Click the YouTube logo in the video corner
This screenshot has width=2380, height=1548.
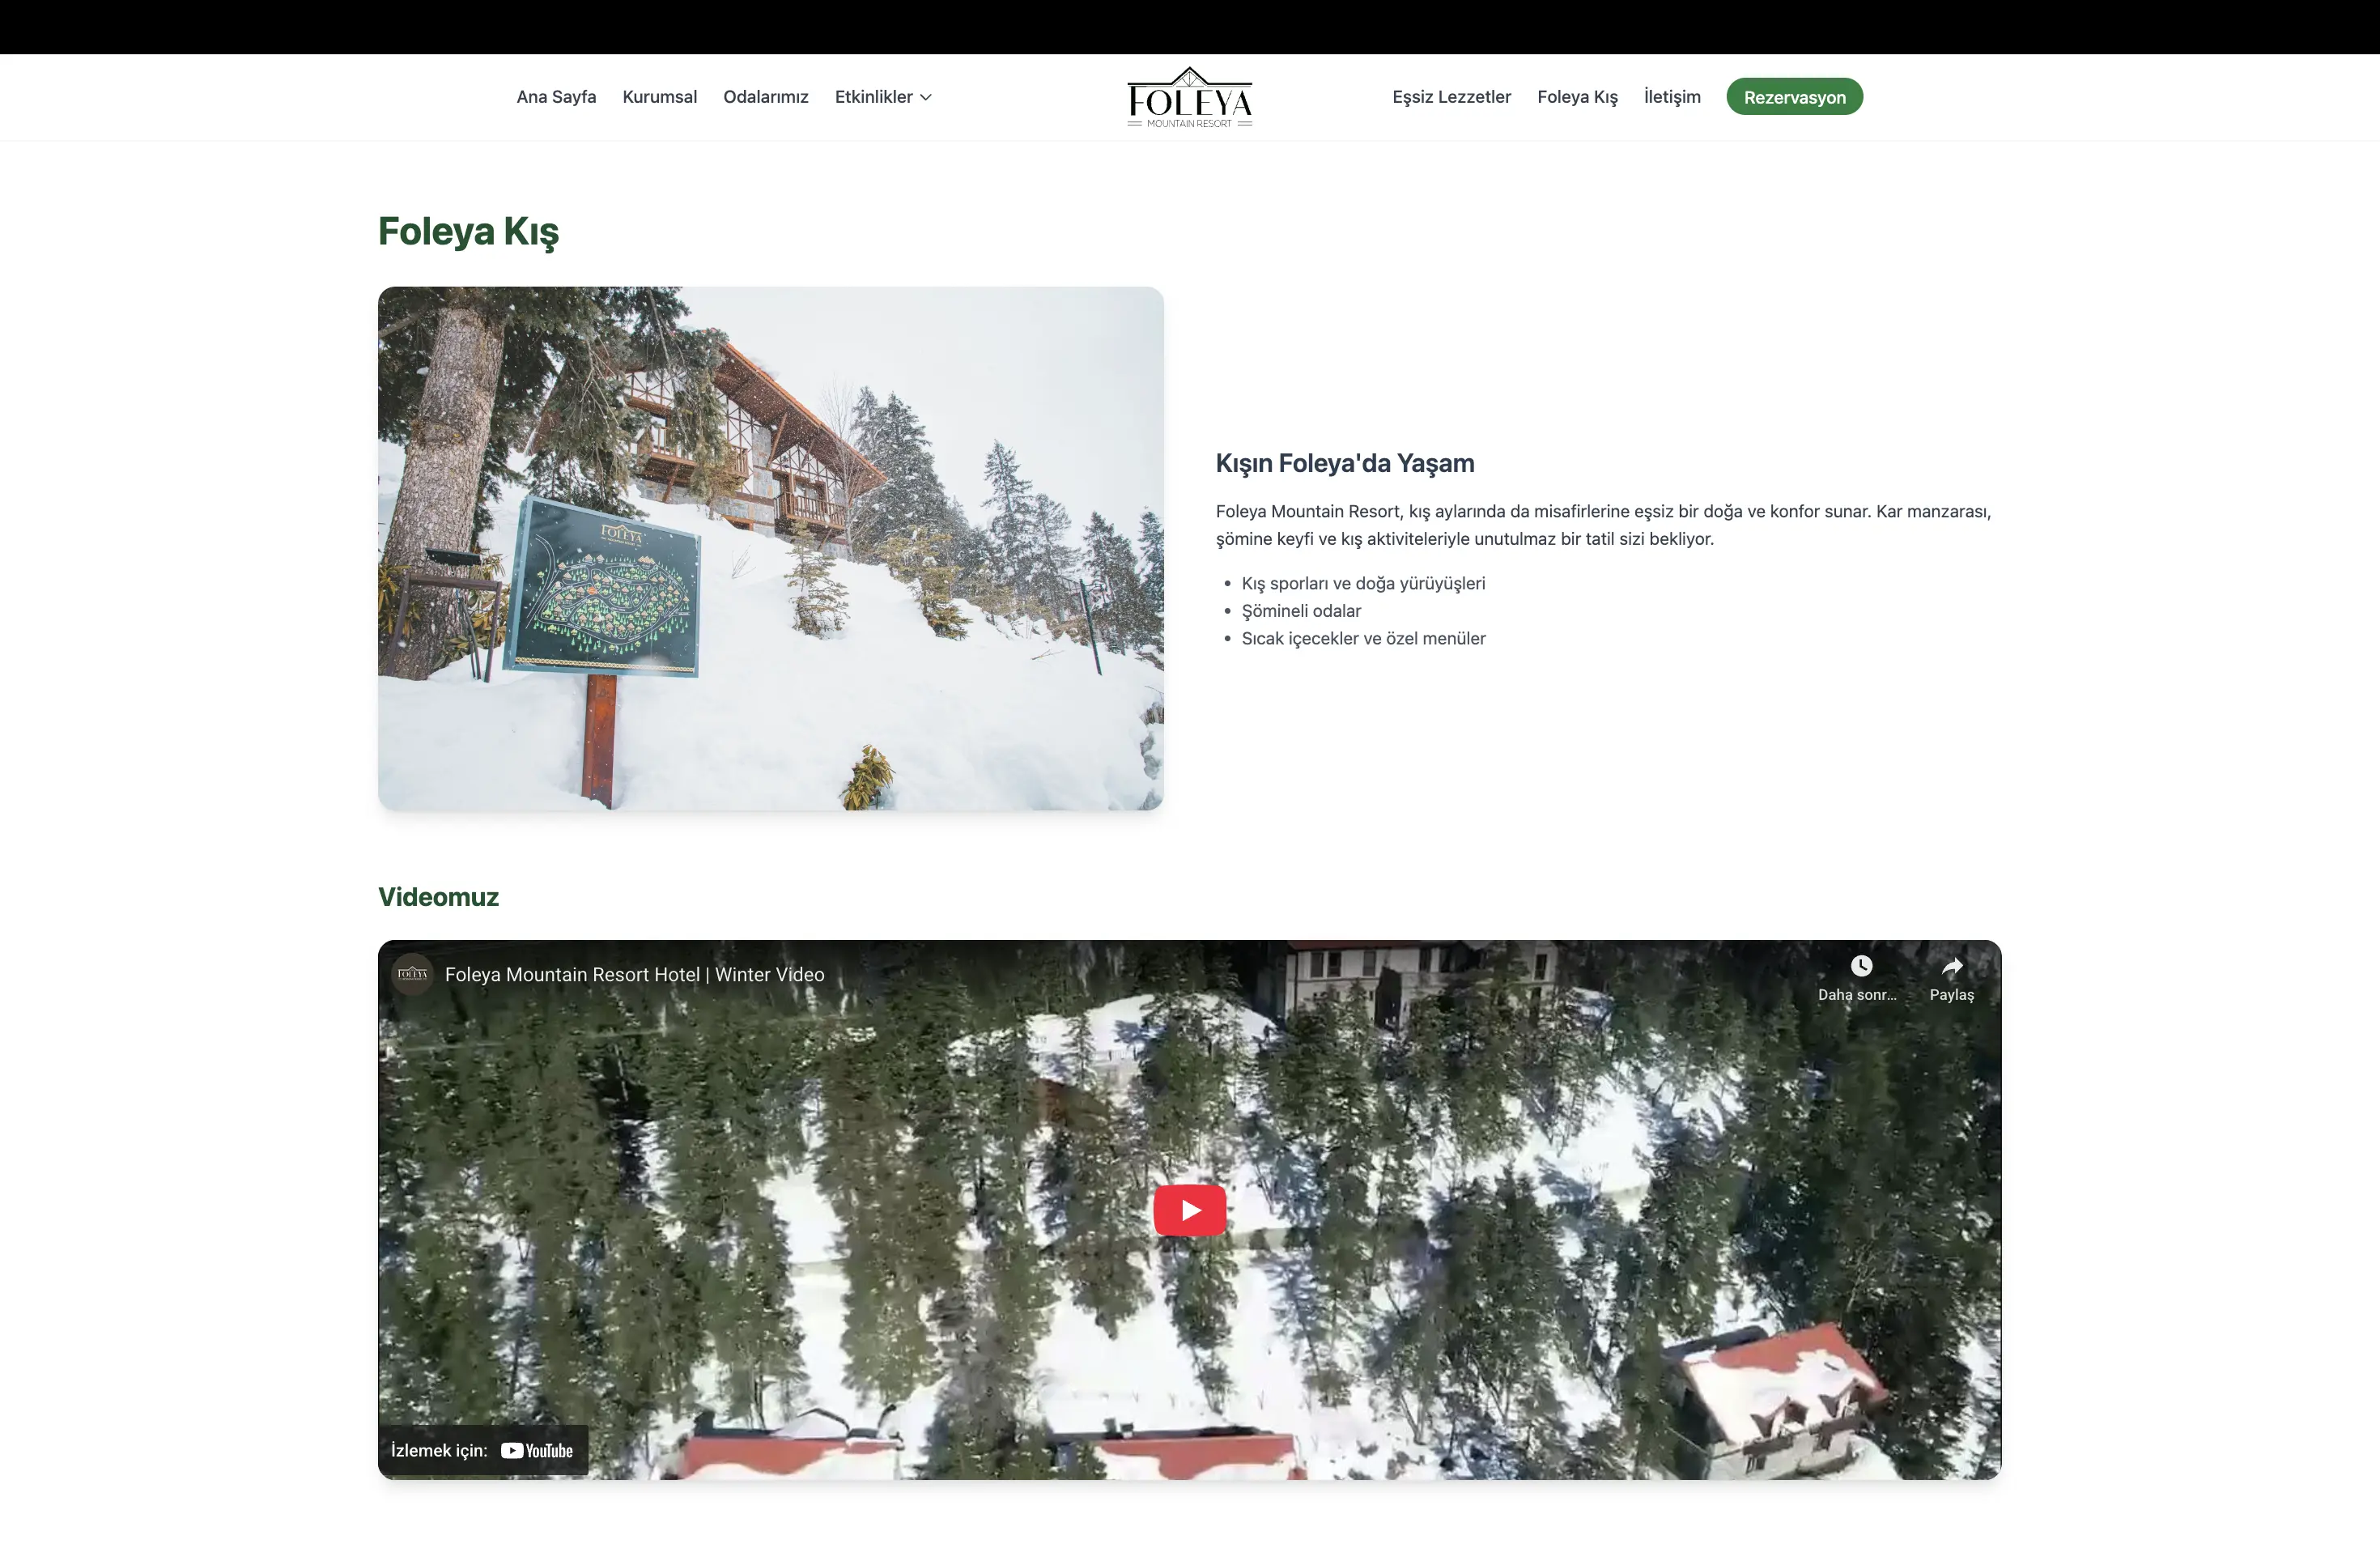point(537,1451)
